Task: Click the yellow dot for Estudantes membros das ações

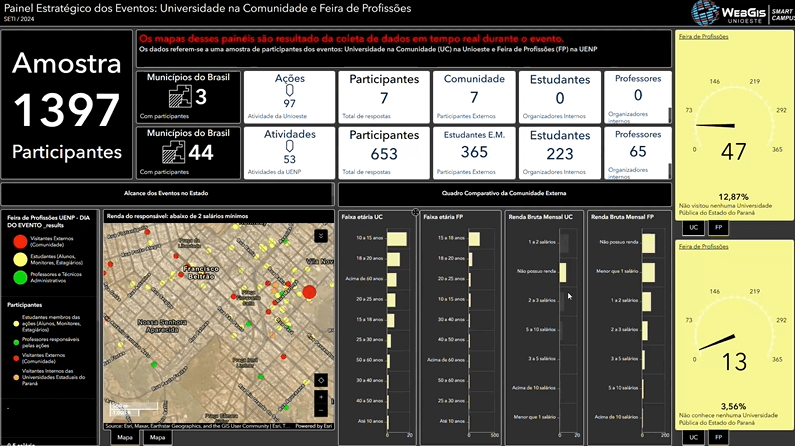Action: [x=16, y=323]
